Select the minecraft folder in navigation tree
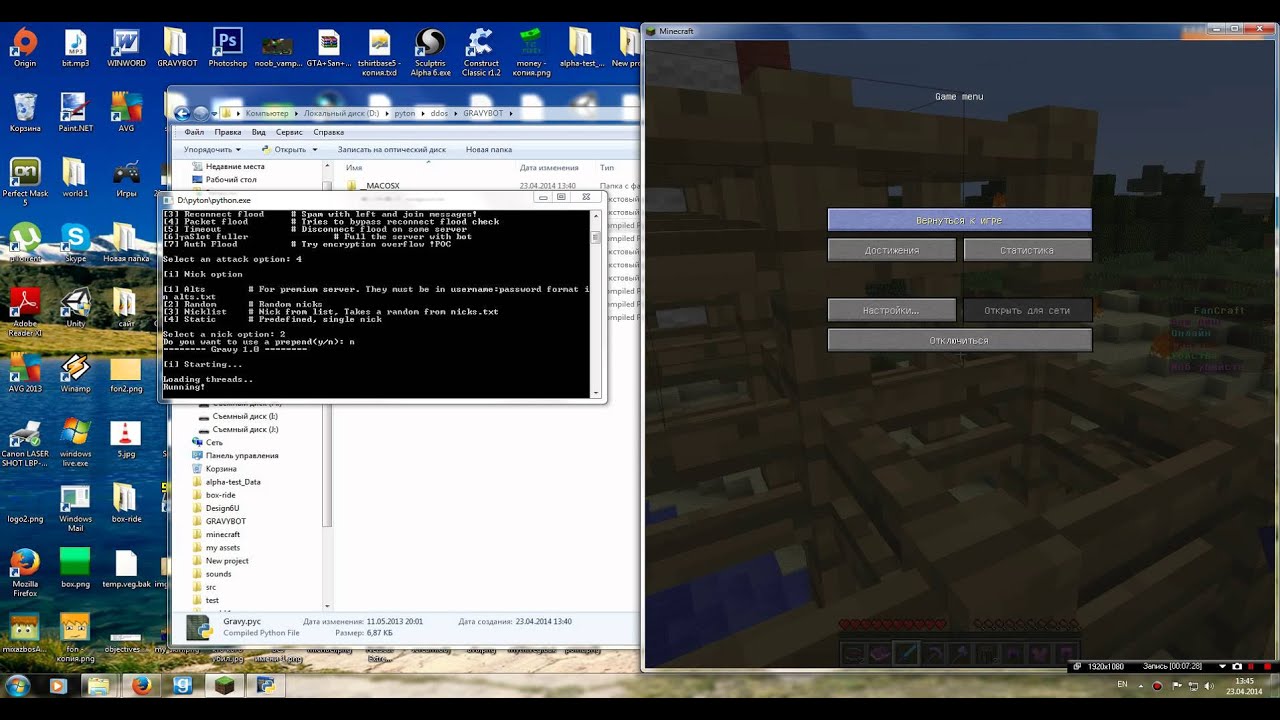Screen dimensions: 1280x720 (215, 534)
